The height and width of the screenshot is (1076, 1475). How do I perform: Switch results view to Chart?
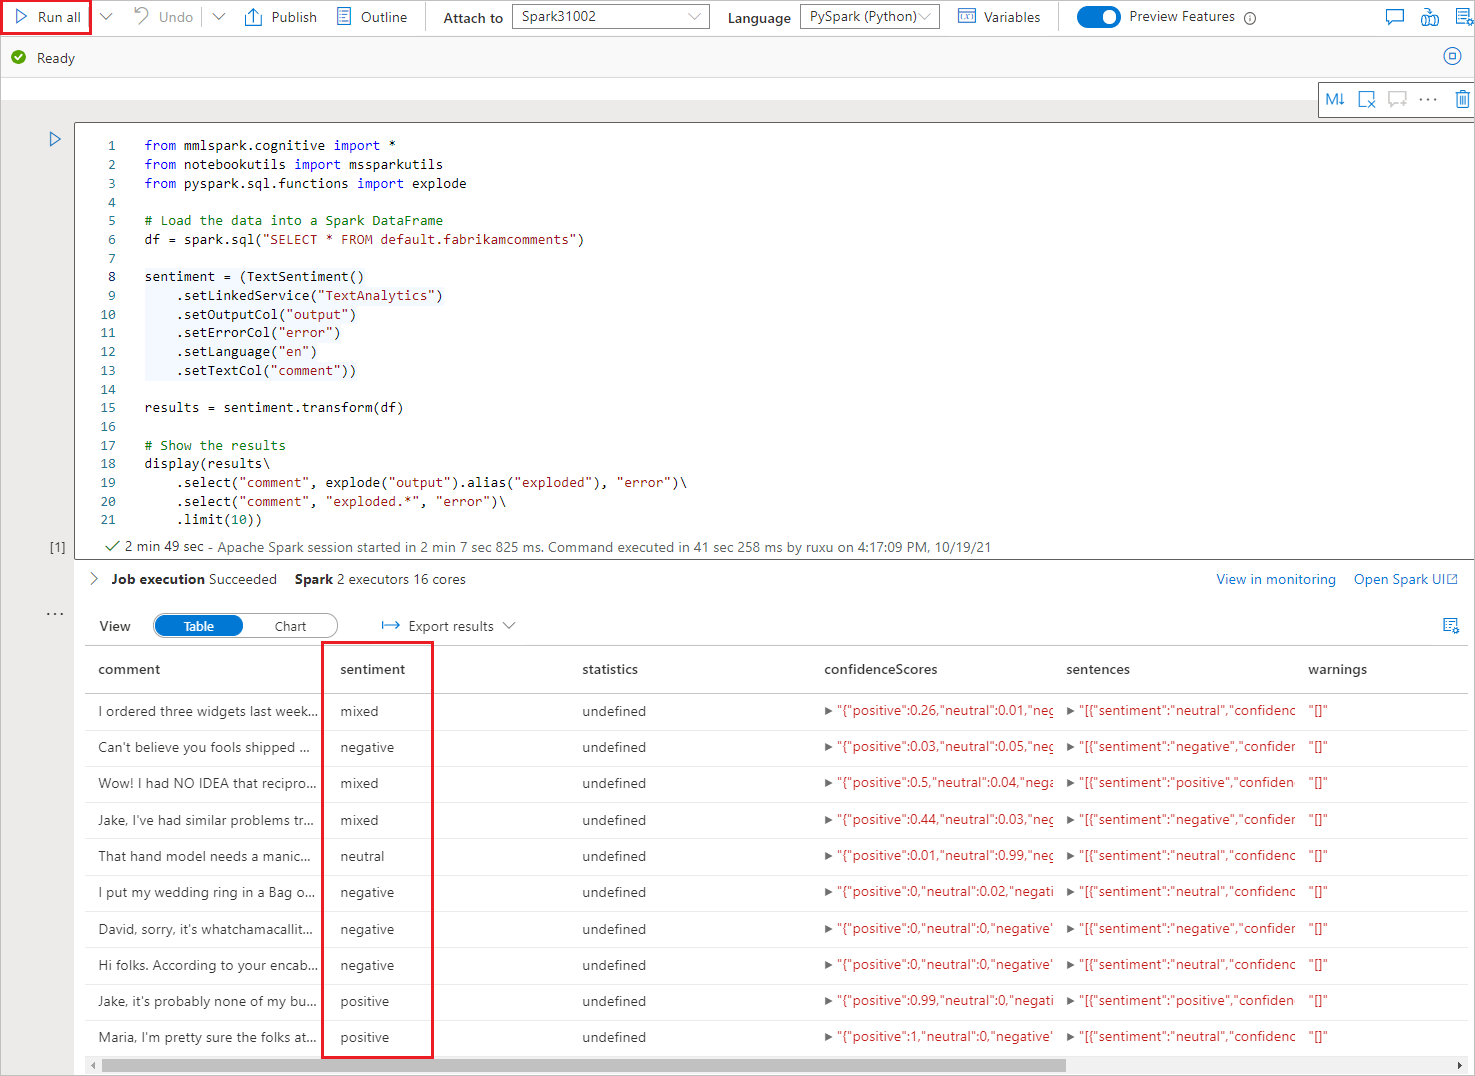290,625
